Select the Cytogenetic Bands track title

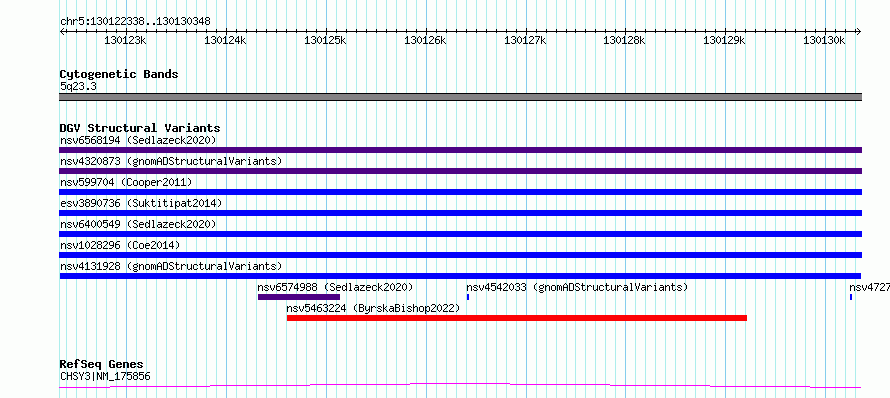(x=119, y=74)
